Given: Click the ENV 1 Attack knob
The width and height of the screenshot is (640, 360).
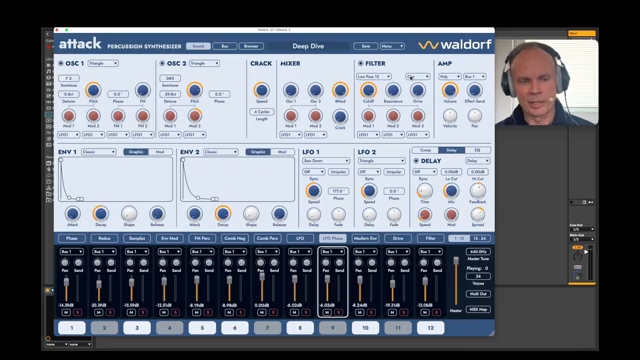Looking at the screenshot, I should click(73, 213).
